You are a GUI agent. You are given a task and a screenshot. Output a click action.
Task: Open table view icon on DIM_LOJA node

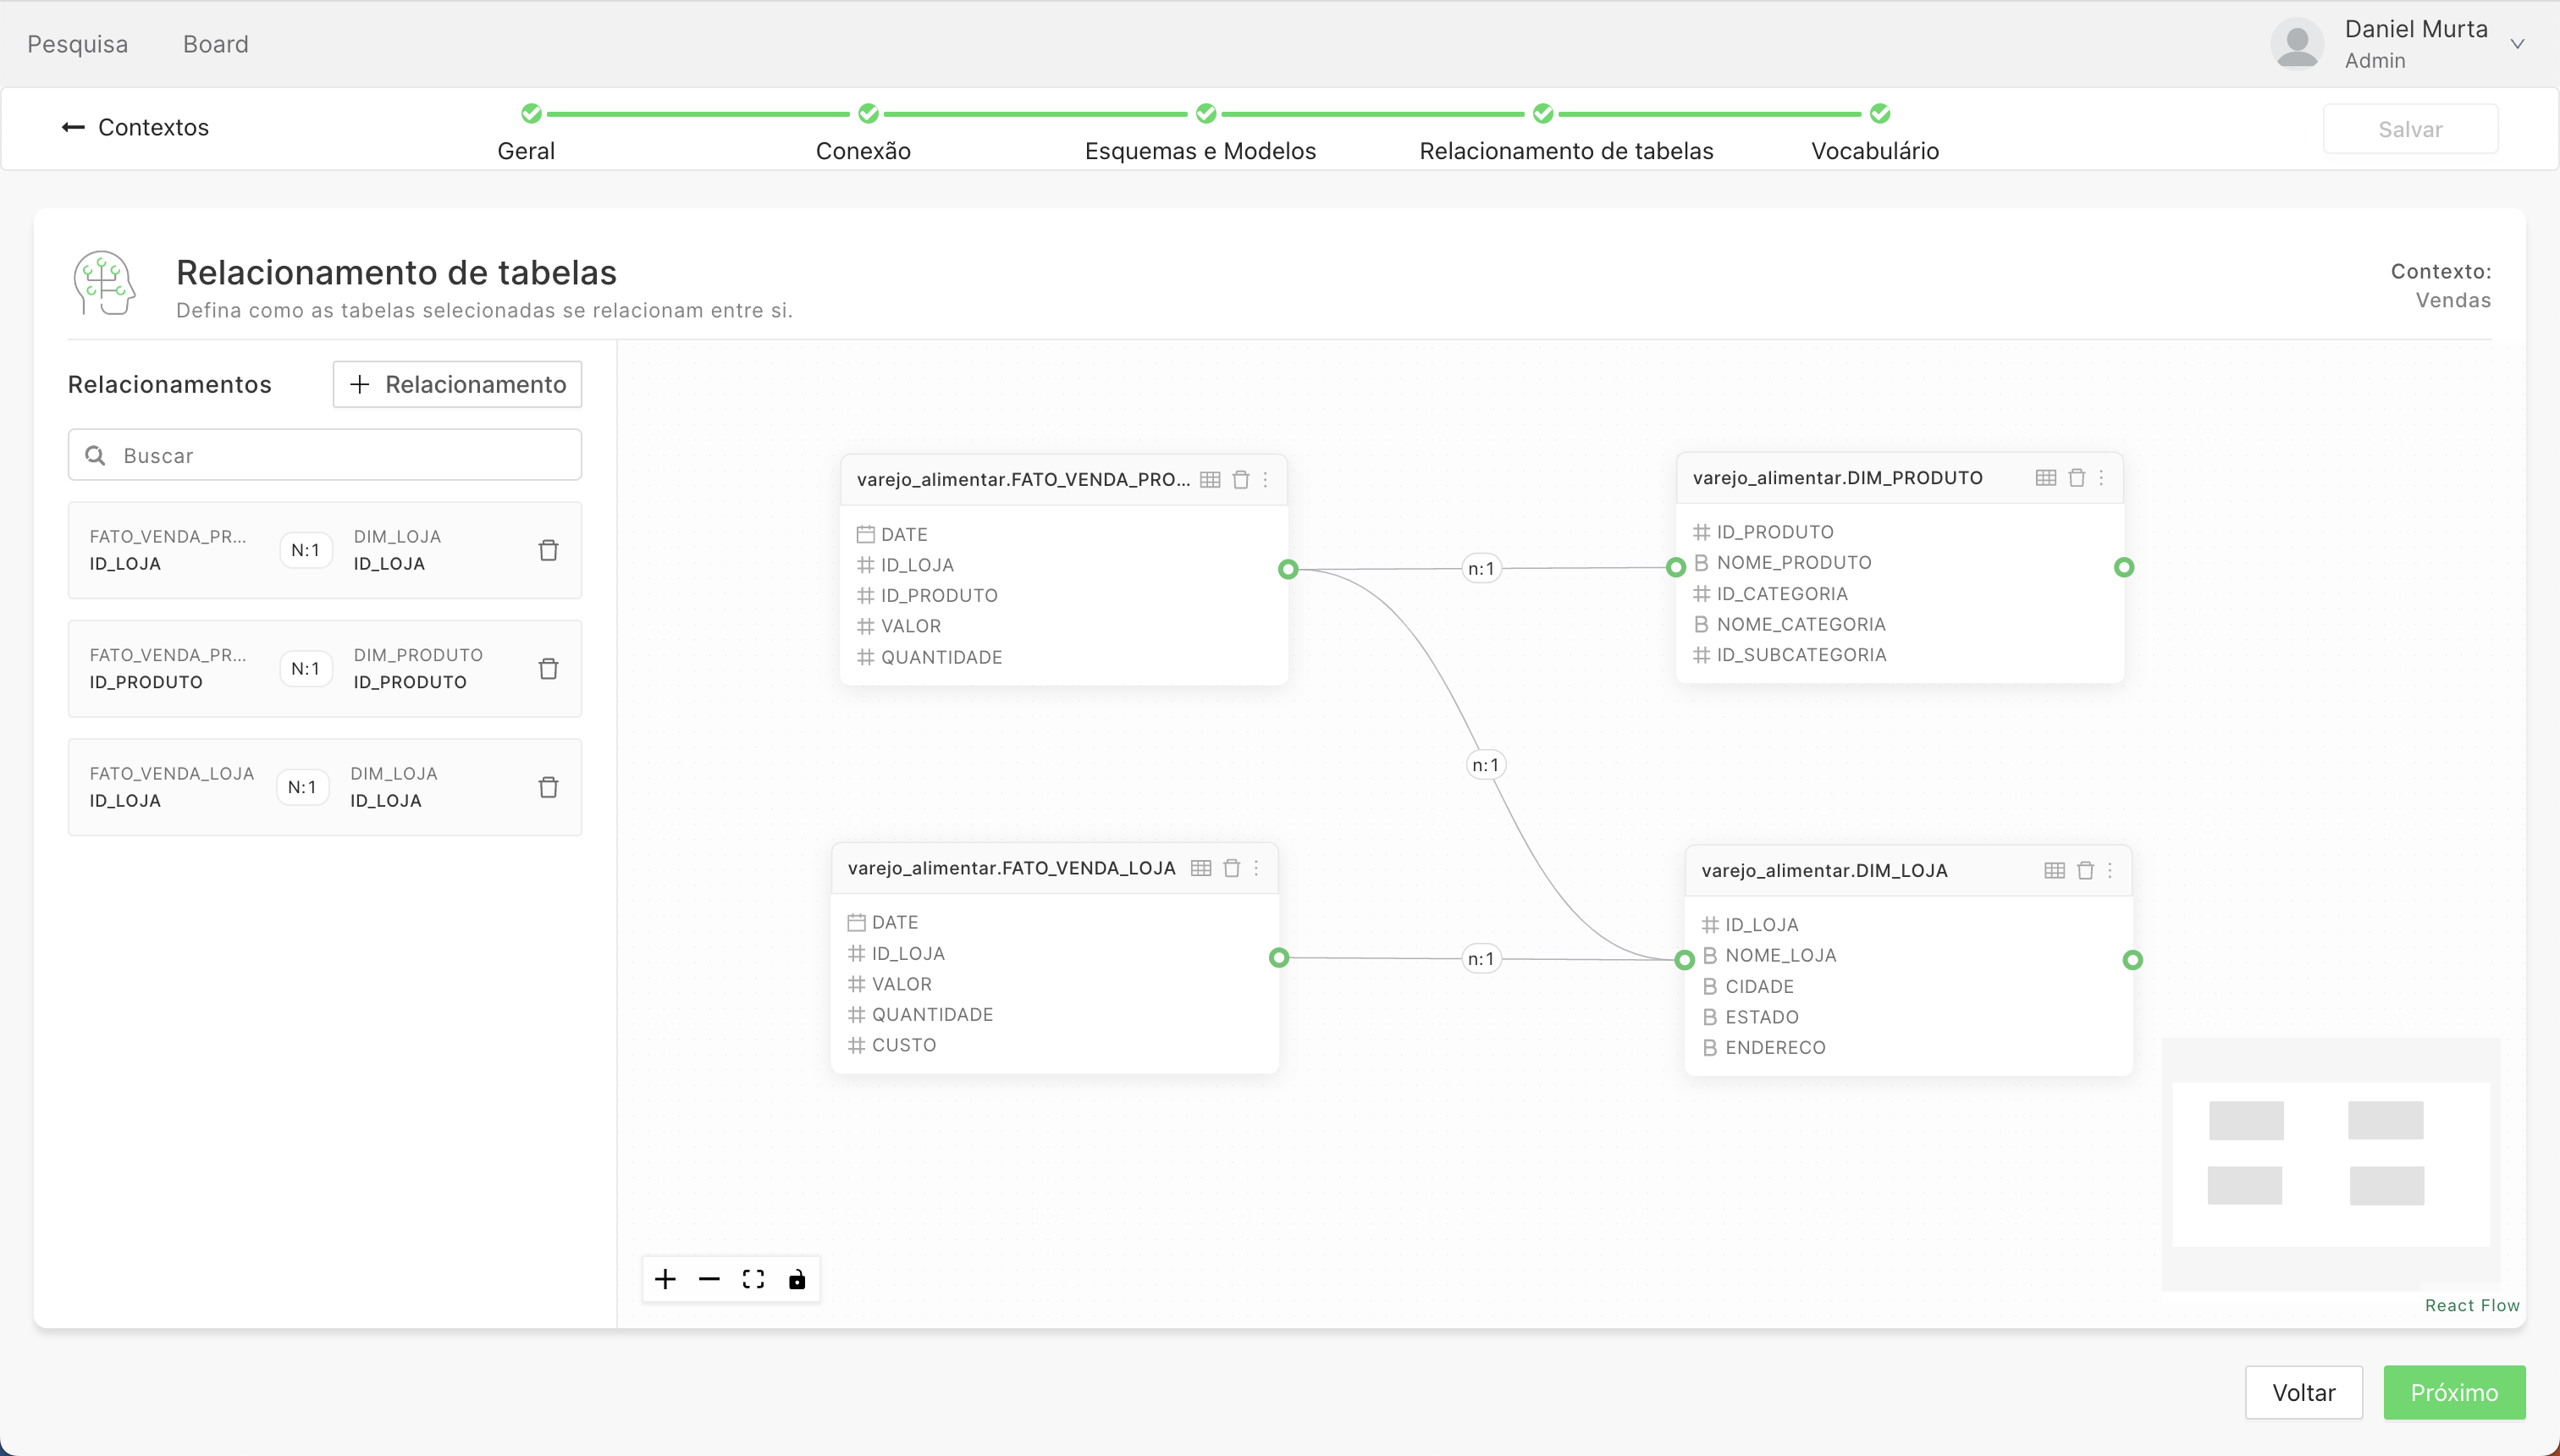tap(2054, 870)
